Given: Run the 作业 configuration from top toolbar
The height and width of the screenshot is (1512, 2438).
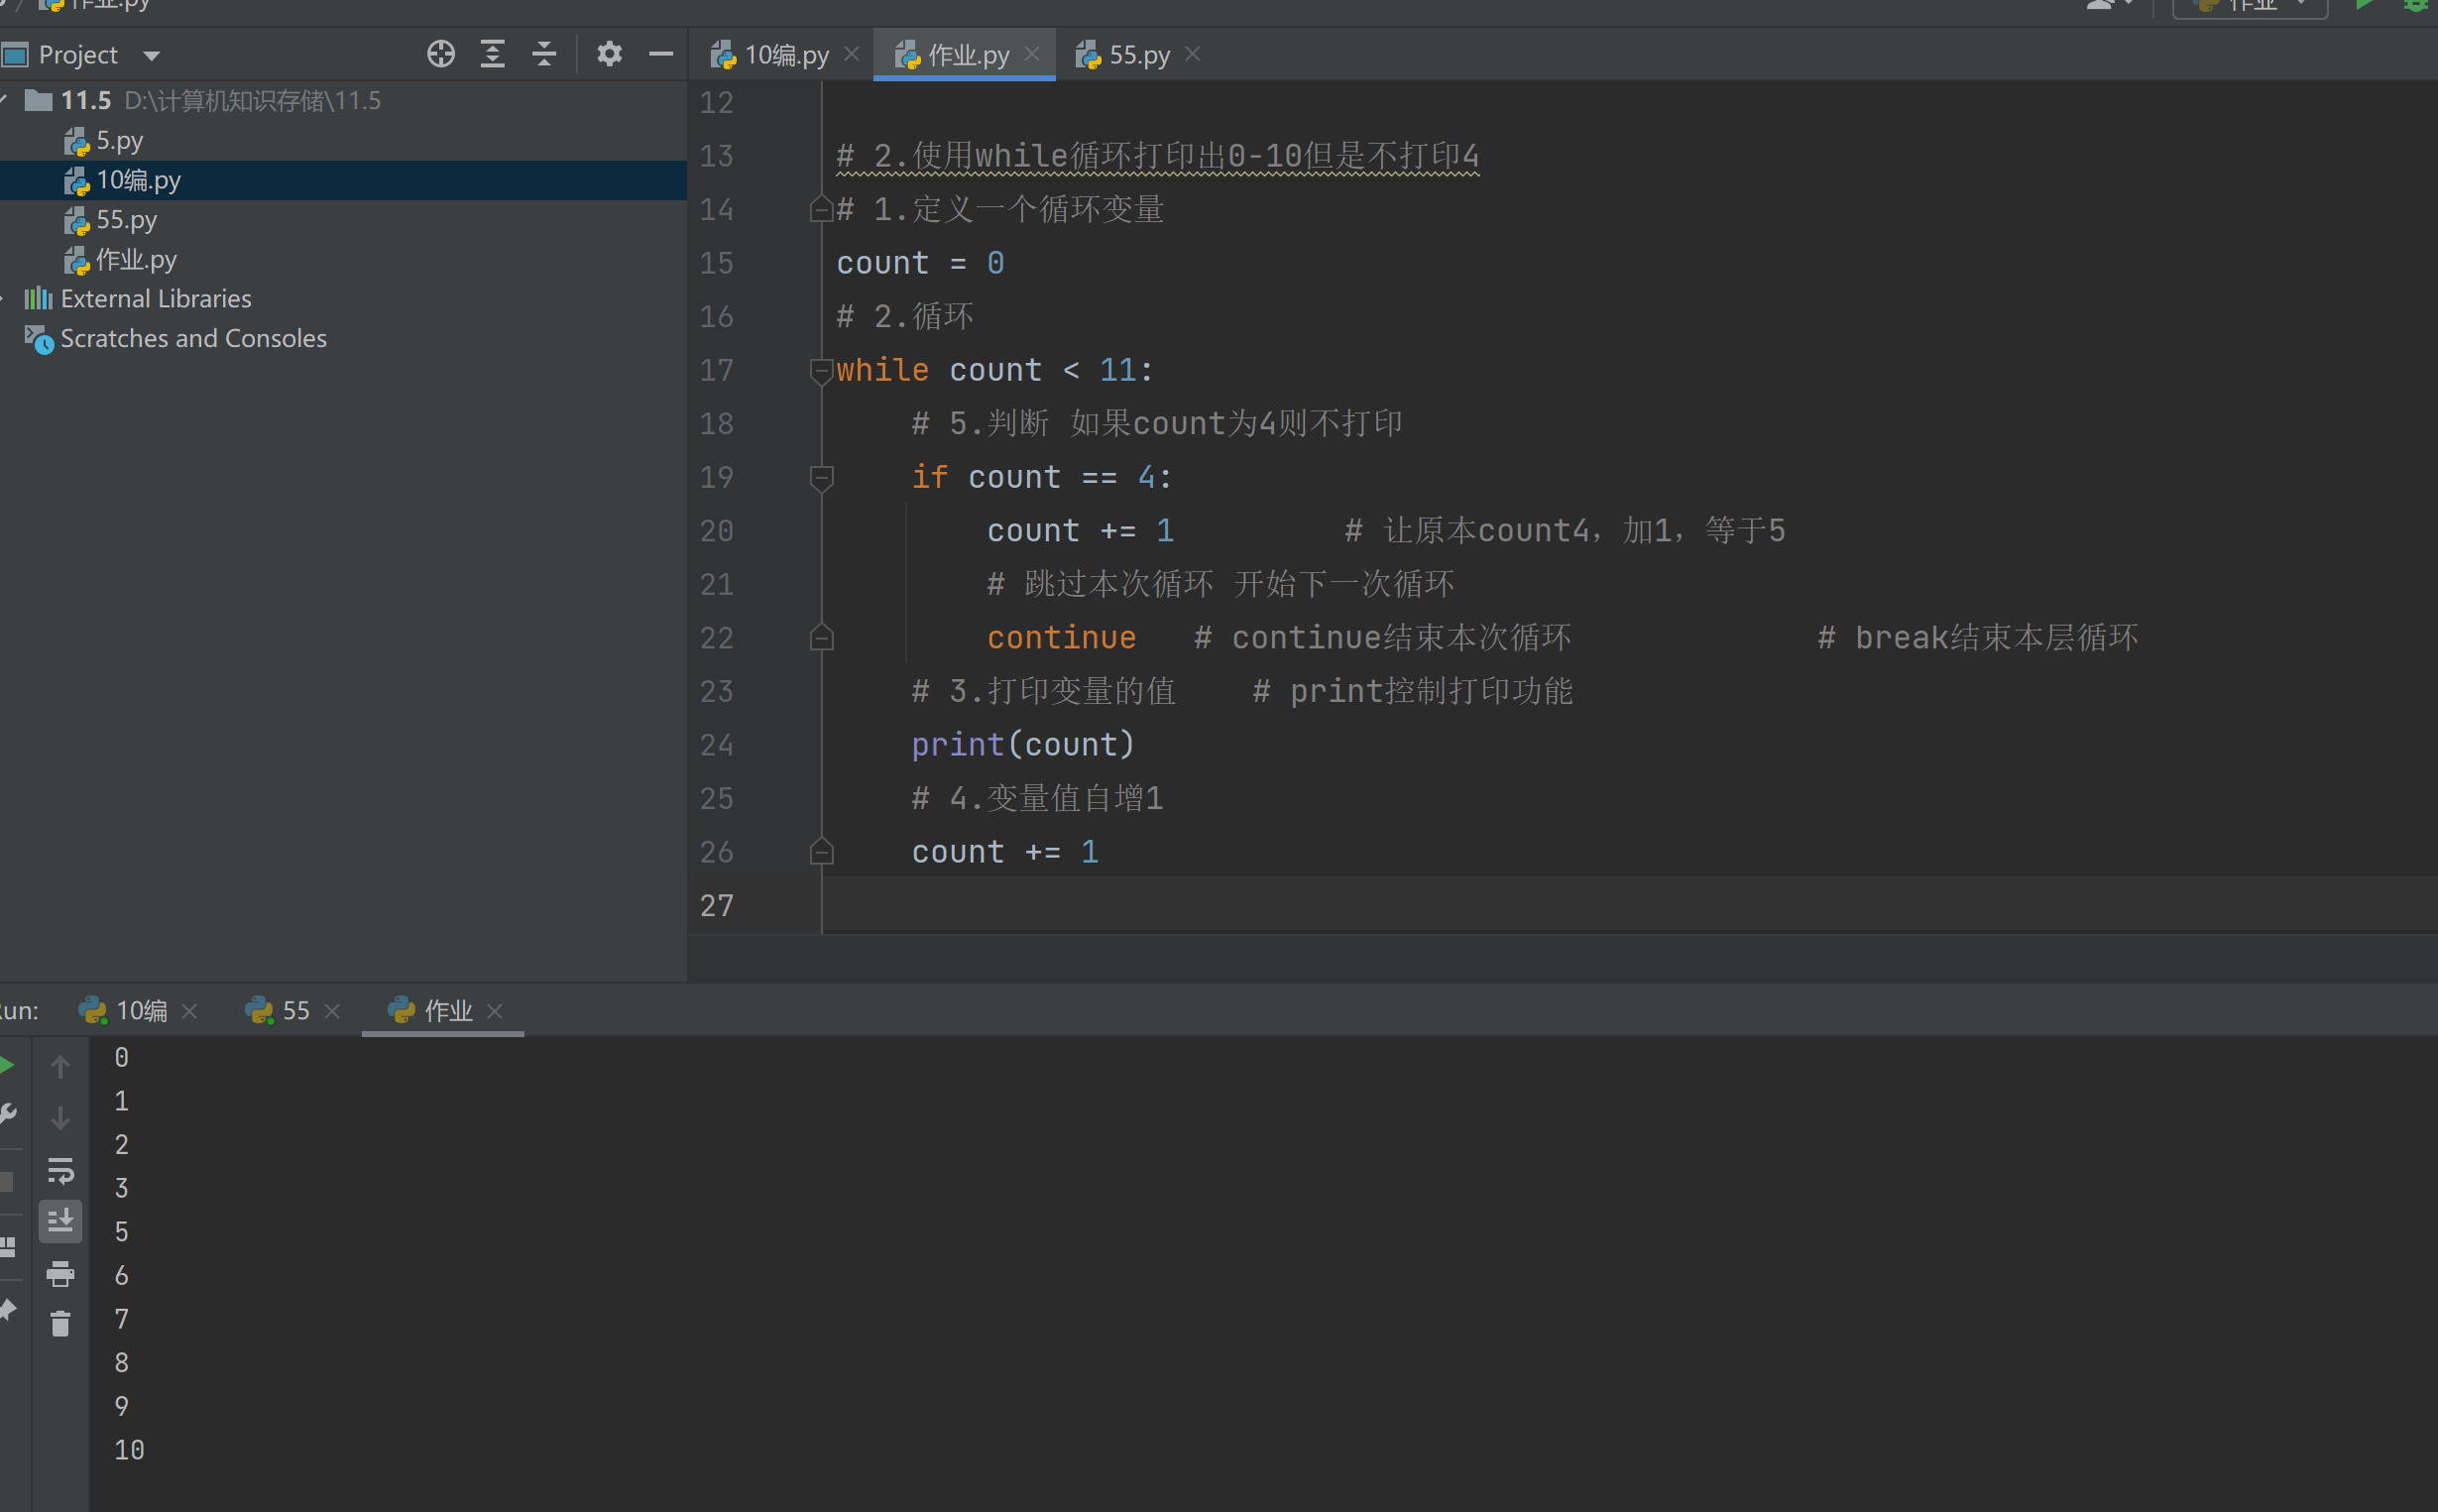Looking at the screenshot, I should click(x=2365, y=5).
